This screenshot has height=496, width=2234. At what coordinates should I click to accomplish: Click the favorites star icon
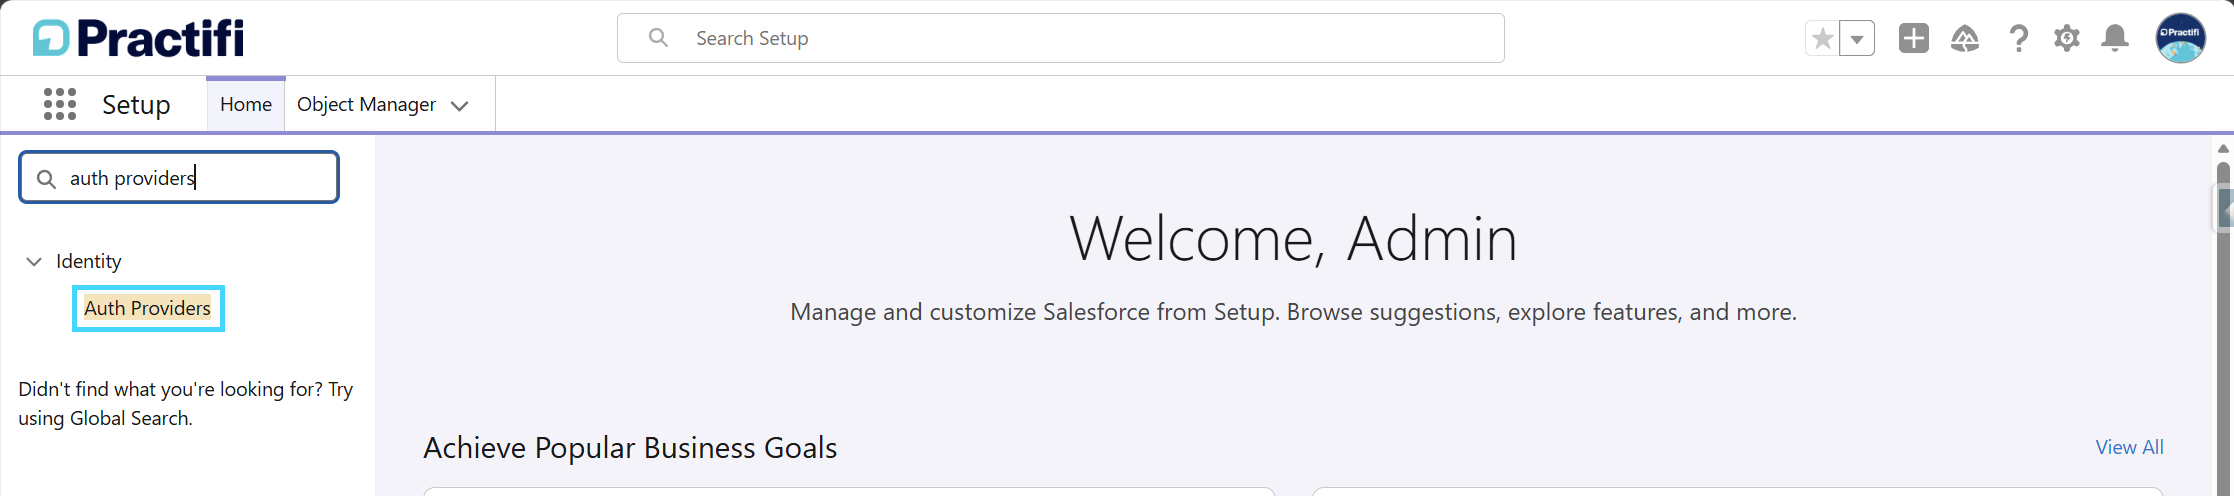[x=1822, y=39]
